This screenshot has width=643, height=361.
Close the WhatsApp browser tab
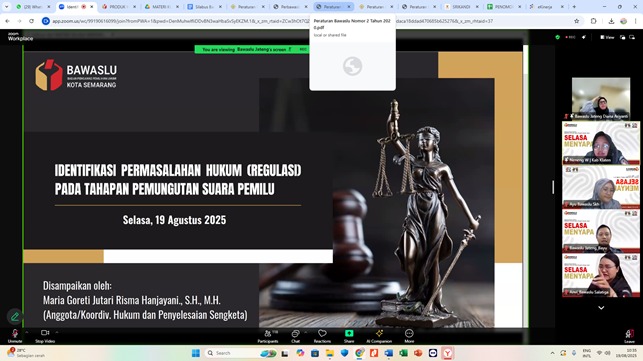tap(49, 7)
